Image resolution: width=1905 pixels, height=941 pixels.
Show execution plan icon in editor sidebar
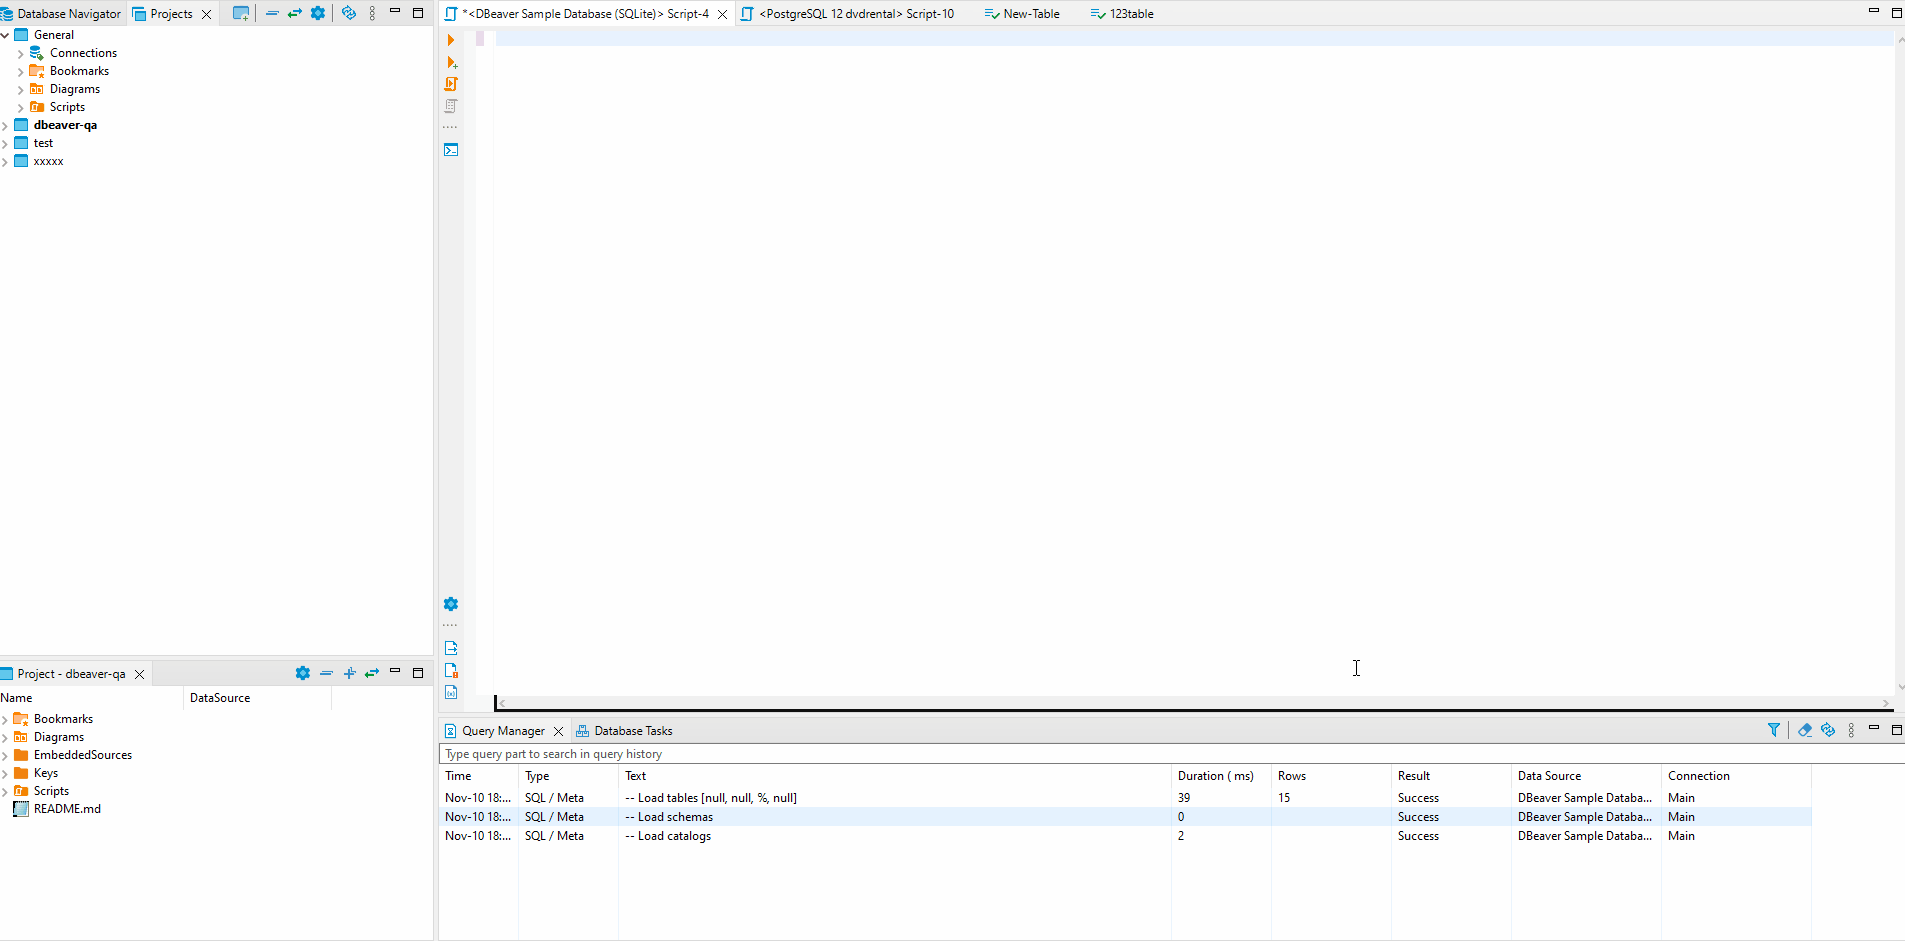point(451,106)
